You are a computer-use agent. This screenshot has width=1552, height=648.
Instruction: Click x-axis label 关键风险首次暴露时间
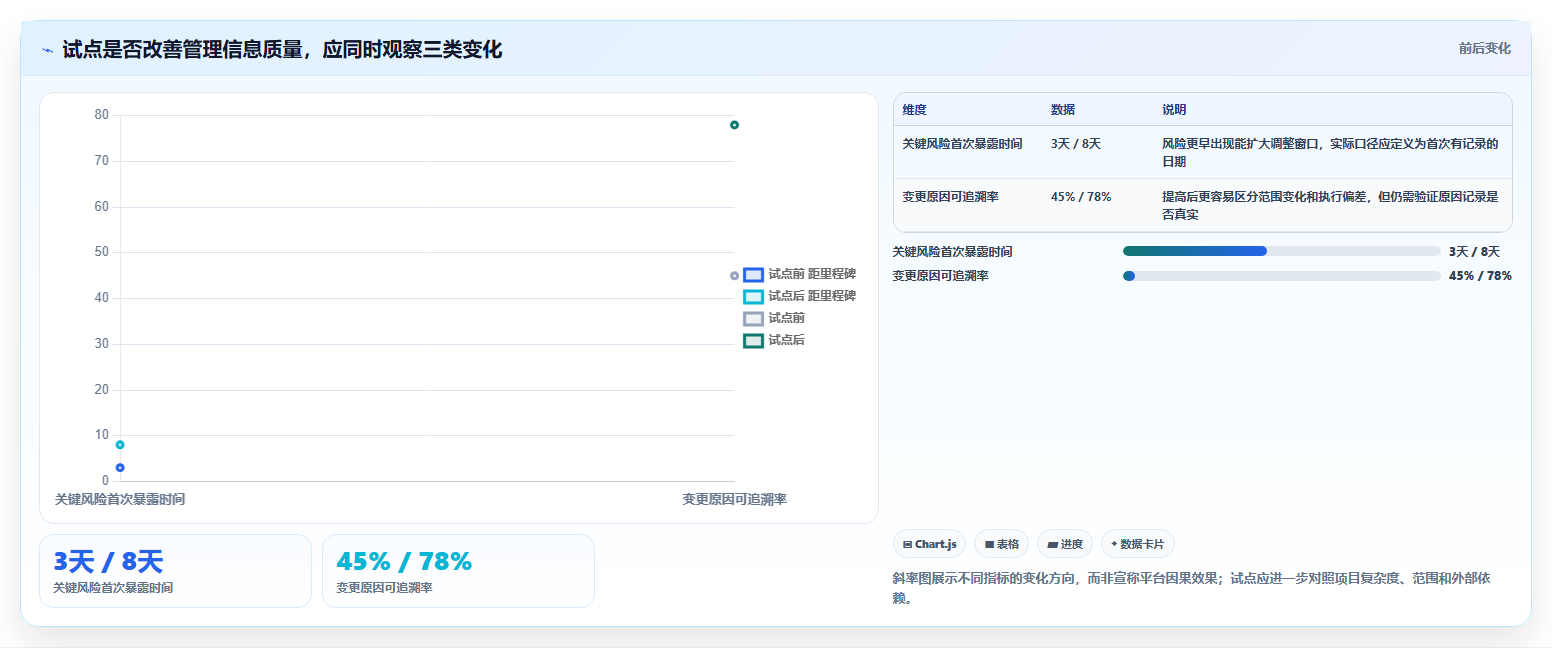[x=120, y=498]
